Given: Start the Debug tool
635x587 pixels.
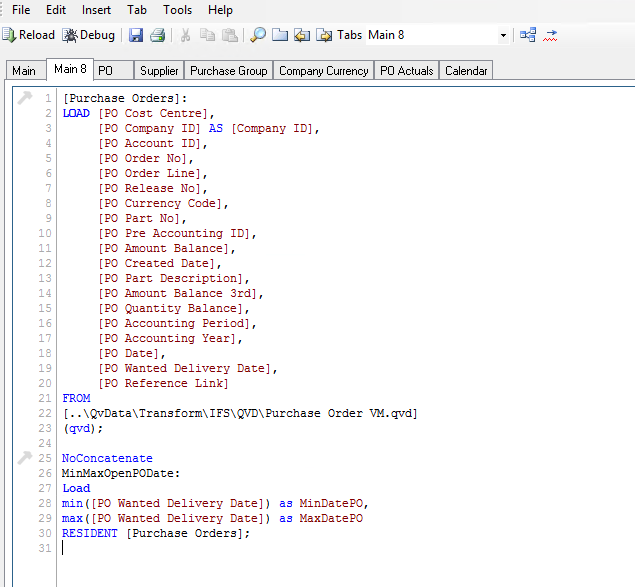Looking at the screenshot, I should click(89, 35).
